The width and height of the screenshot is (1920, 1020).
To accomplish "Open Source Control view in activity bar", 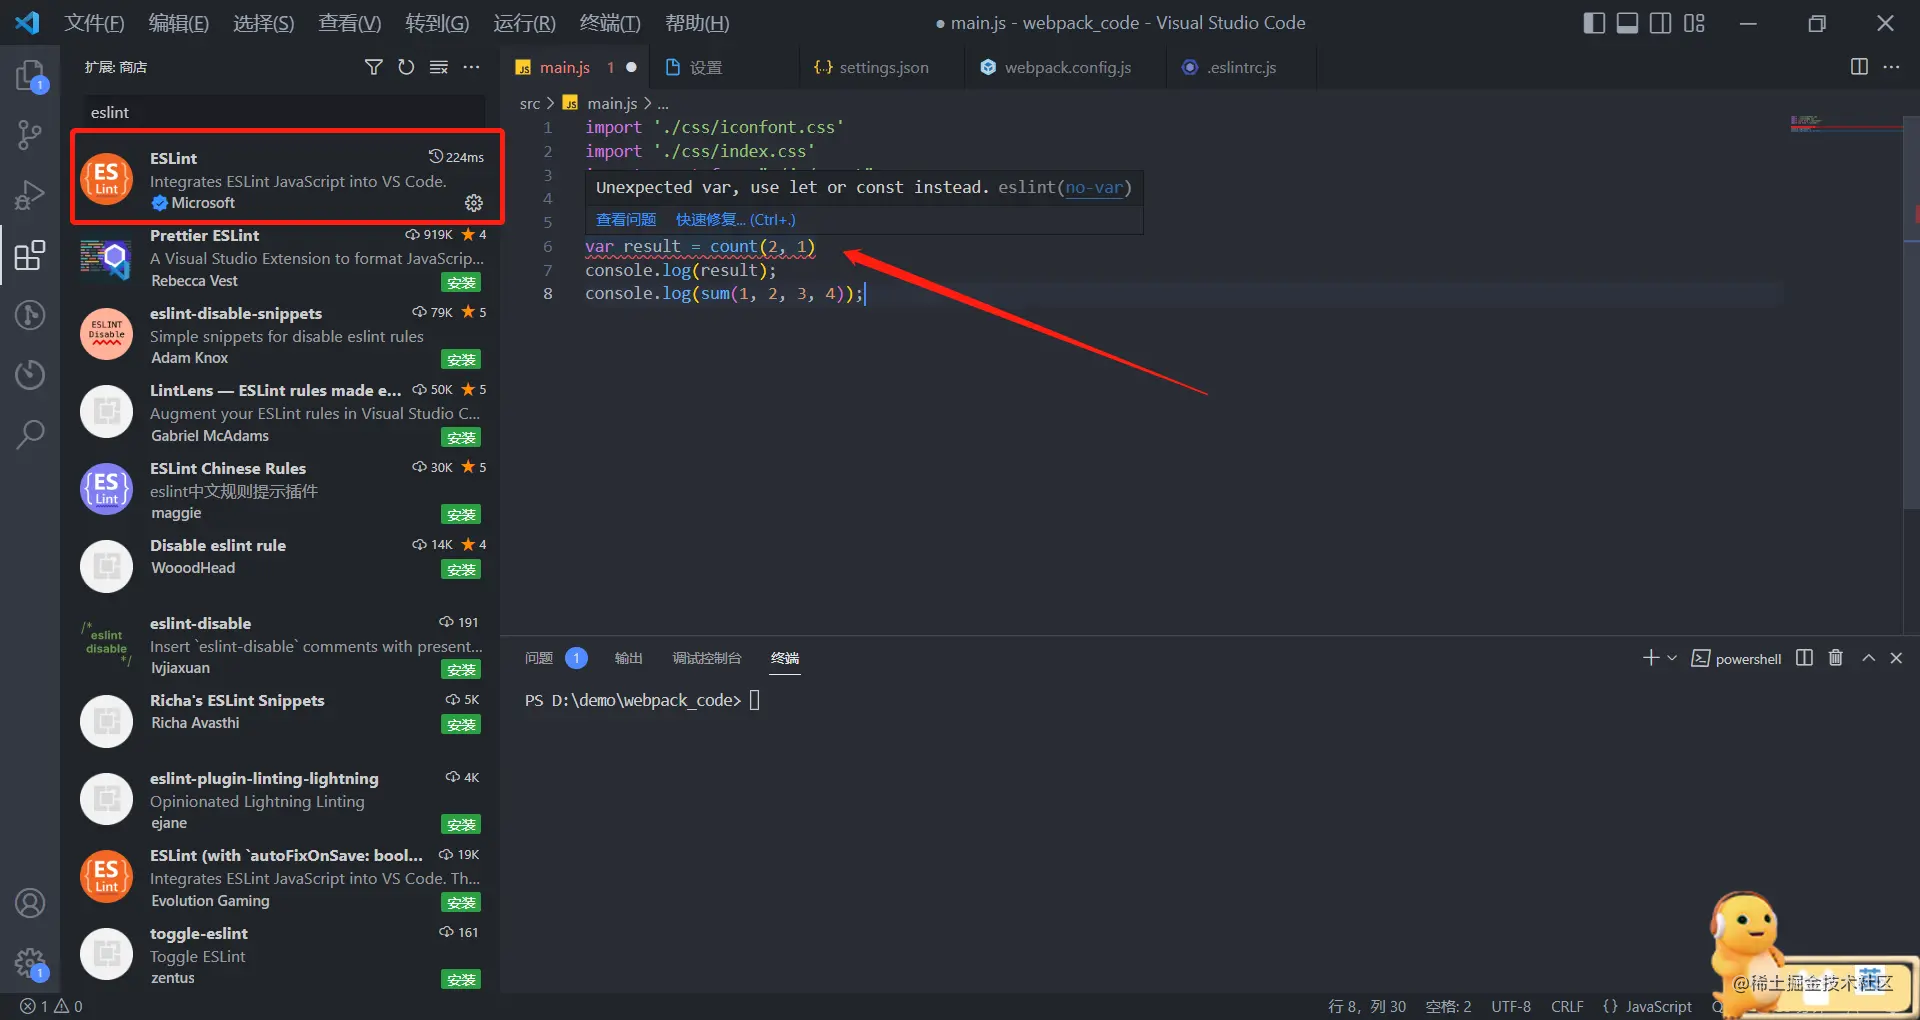I will coord(30,135).
